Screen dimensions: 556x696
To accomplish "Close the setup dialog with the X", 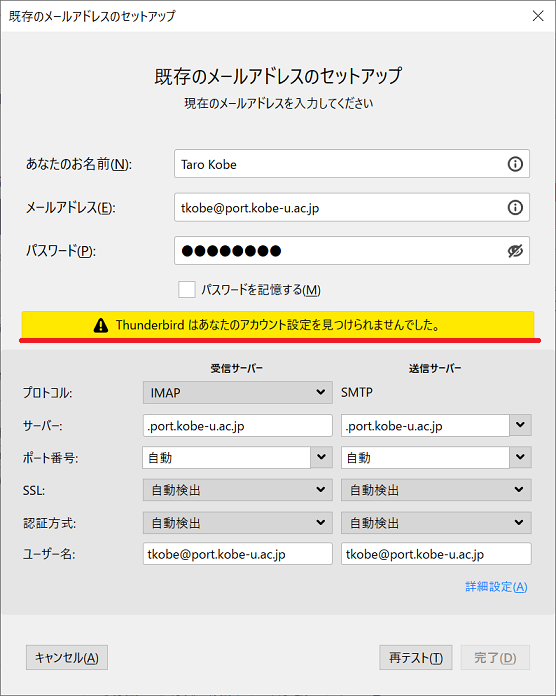I will (538, 16).
